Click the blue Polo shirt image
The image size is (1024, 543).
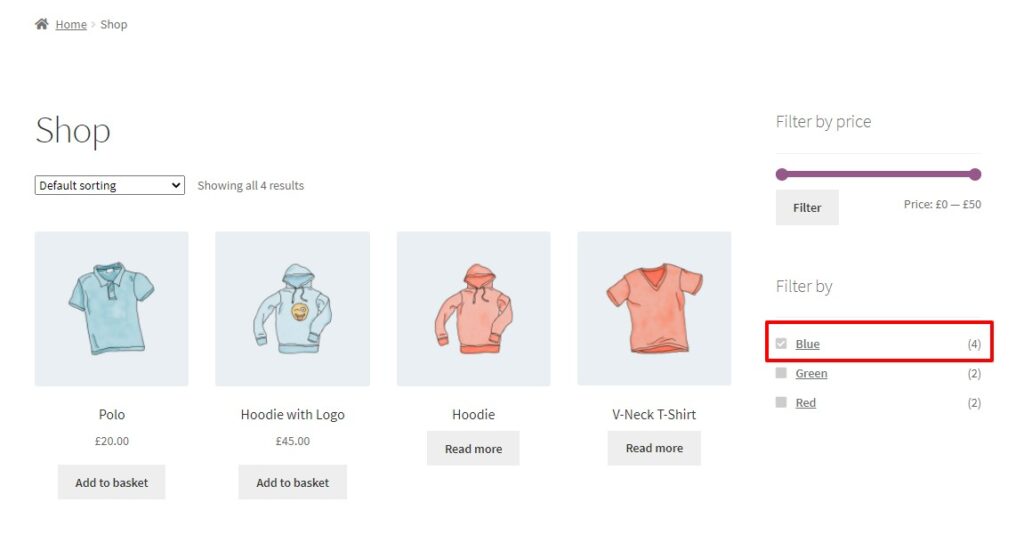tap(111, 308)
